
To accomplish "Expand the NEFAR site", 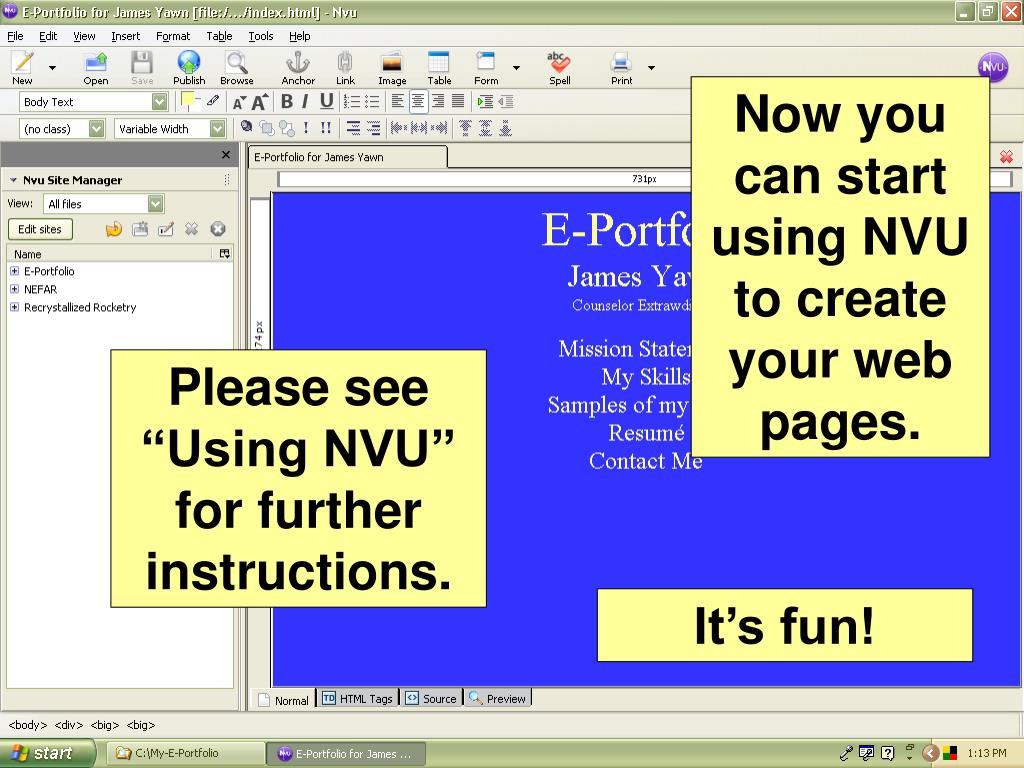I will point(14,289).
